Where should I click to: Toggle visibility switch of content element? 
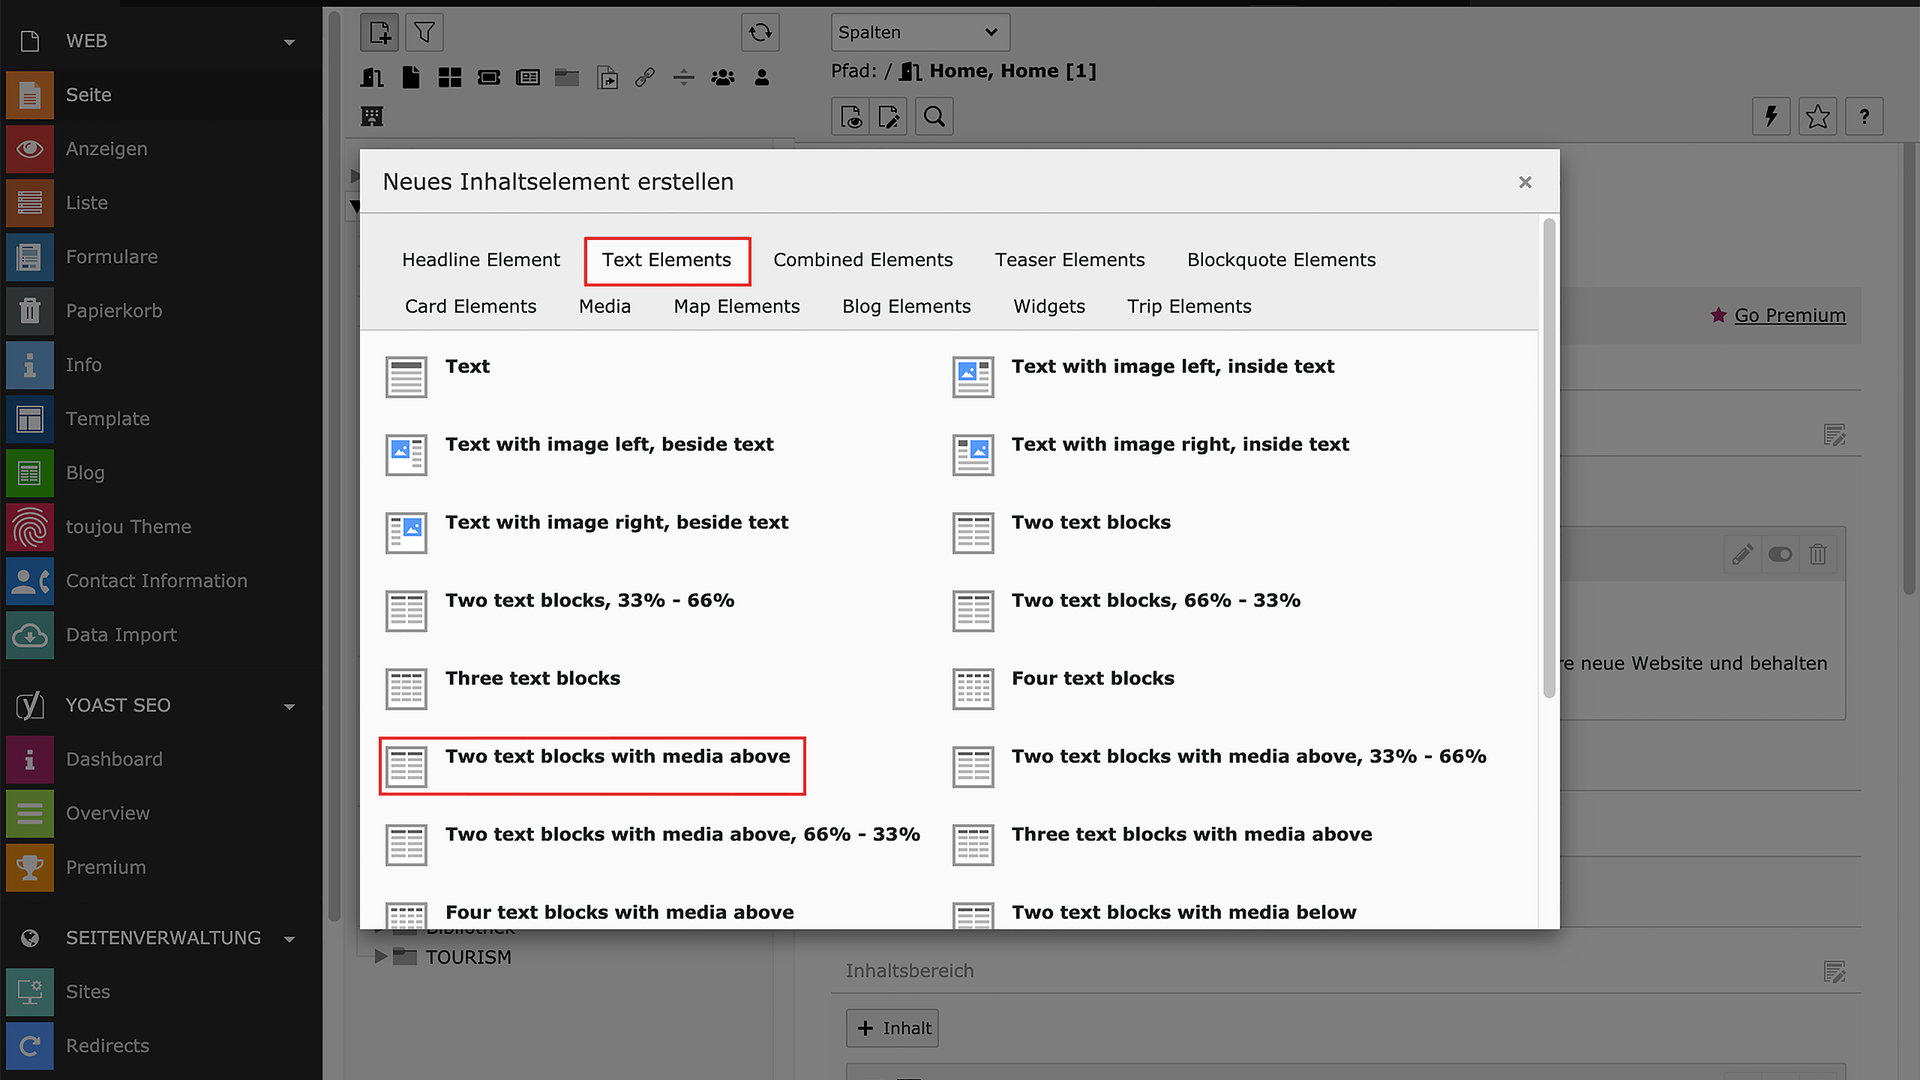[x=1780, y=554]
